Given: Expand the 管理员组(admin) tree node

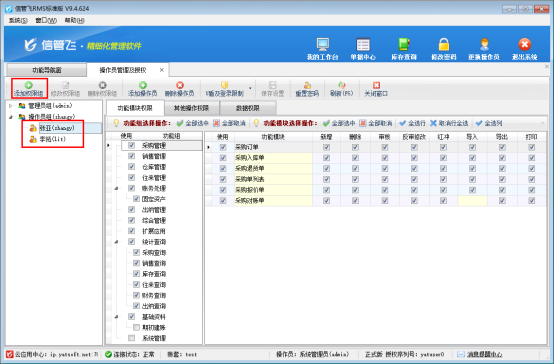Looking at the screenshot, I should [x=11, y=106].
